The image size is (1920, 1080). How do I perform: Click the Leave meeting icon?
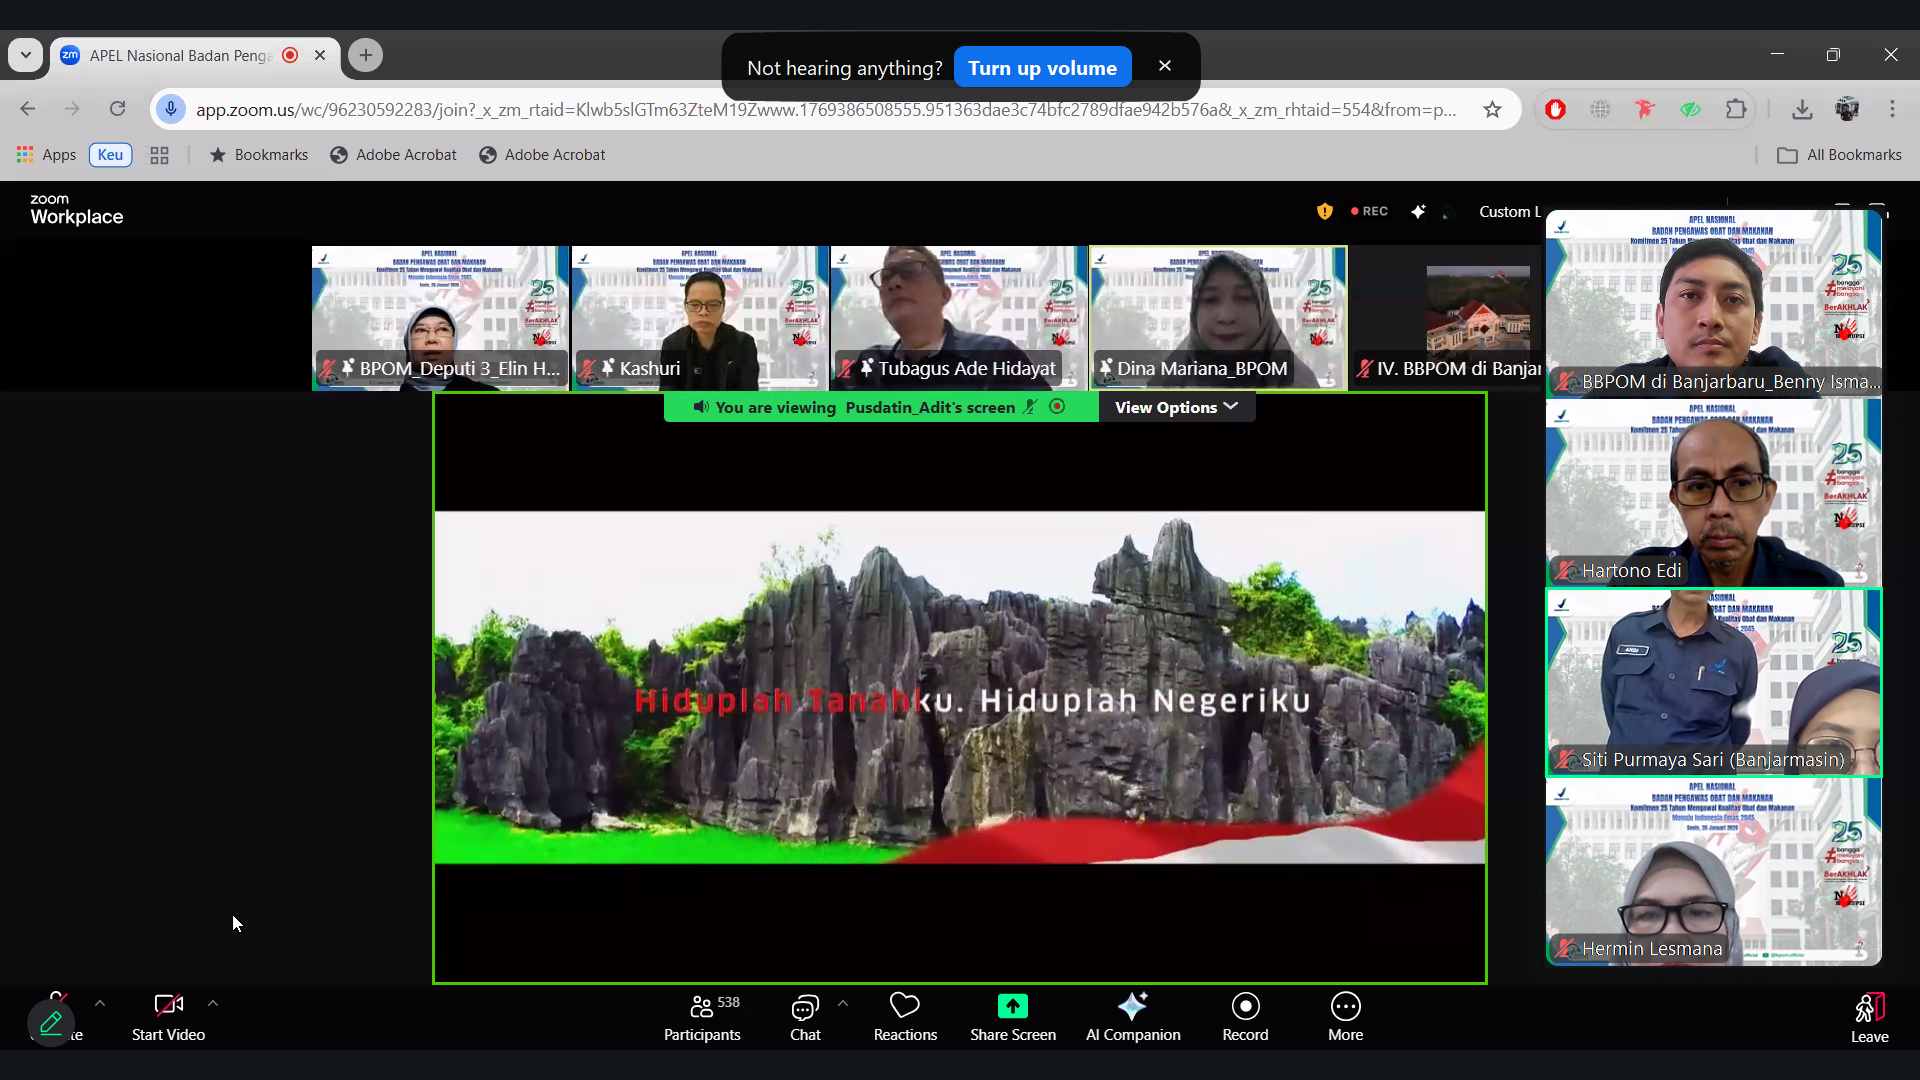coord(1869,1008)
